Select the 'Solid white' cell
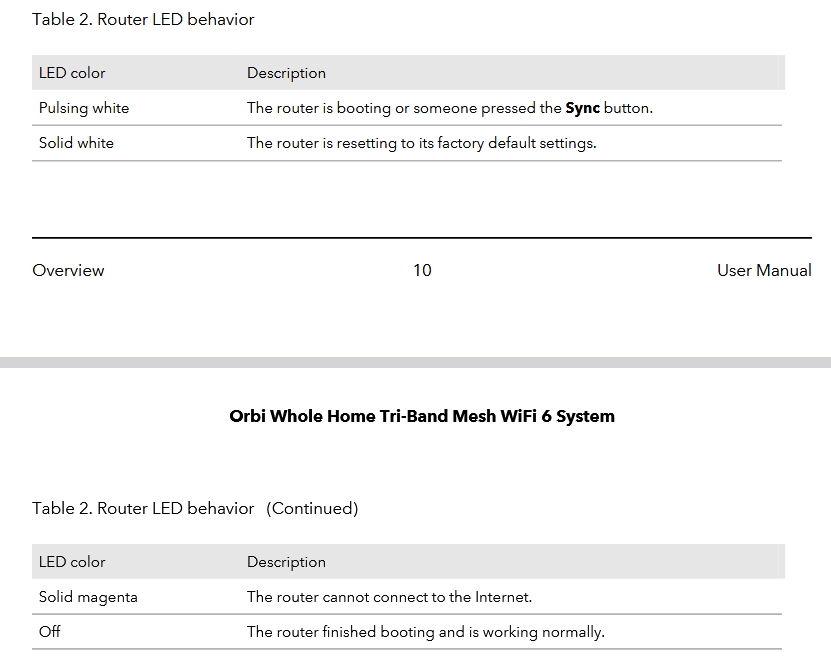Image resolution: width=831 pixels, height=663 pixels. [x=76, y=143]
